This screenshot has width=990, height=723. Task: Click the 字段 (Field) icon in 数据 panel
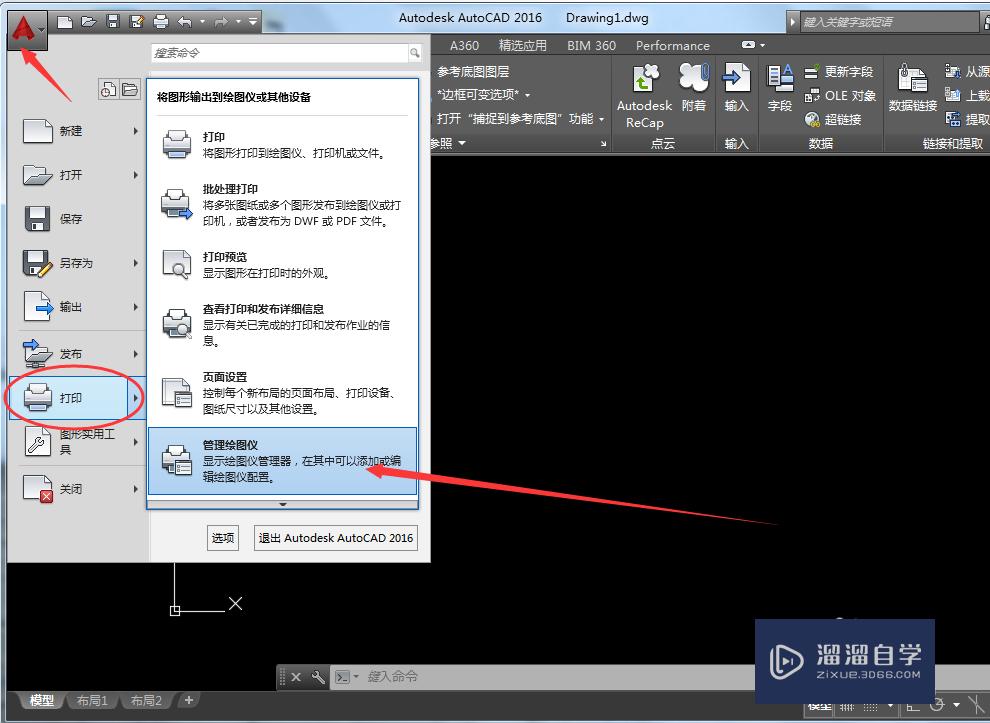778,78
